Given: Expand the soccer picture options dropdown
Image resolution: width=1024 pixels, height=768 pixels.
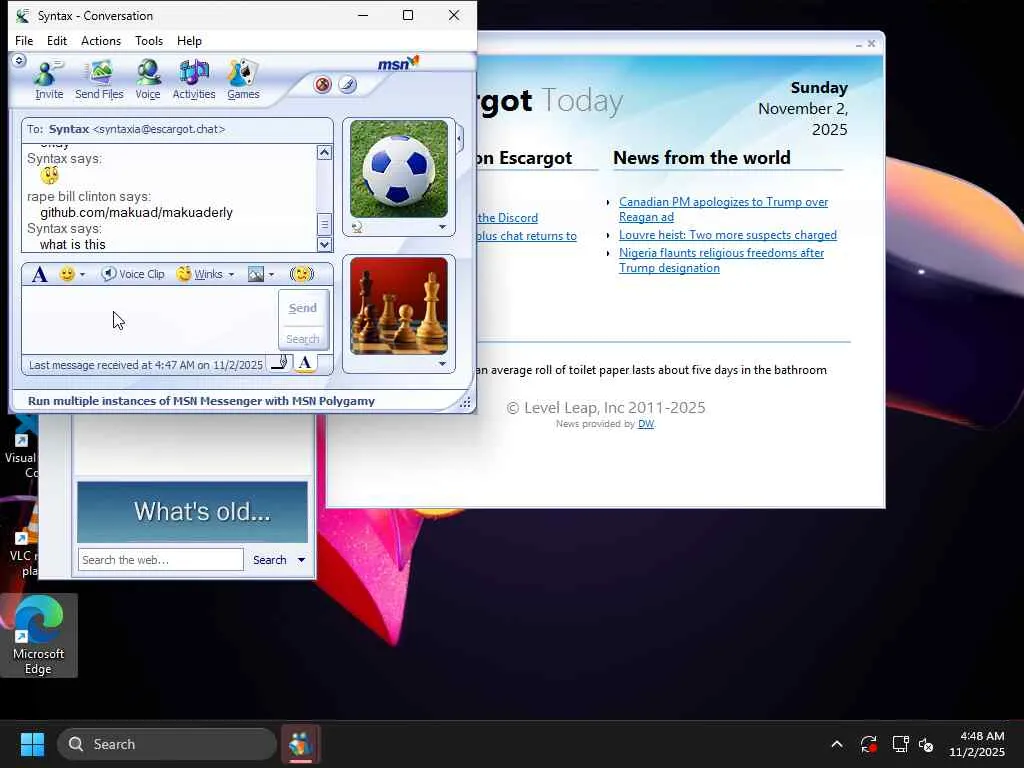Looking at the screenshot, I should 442,227.
